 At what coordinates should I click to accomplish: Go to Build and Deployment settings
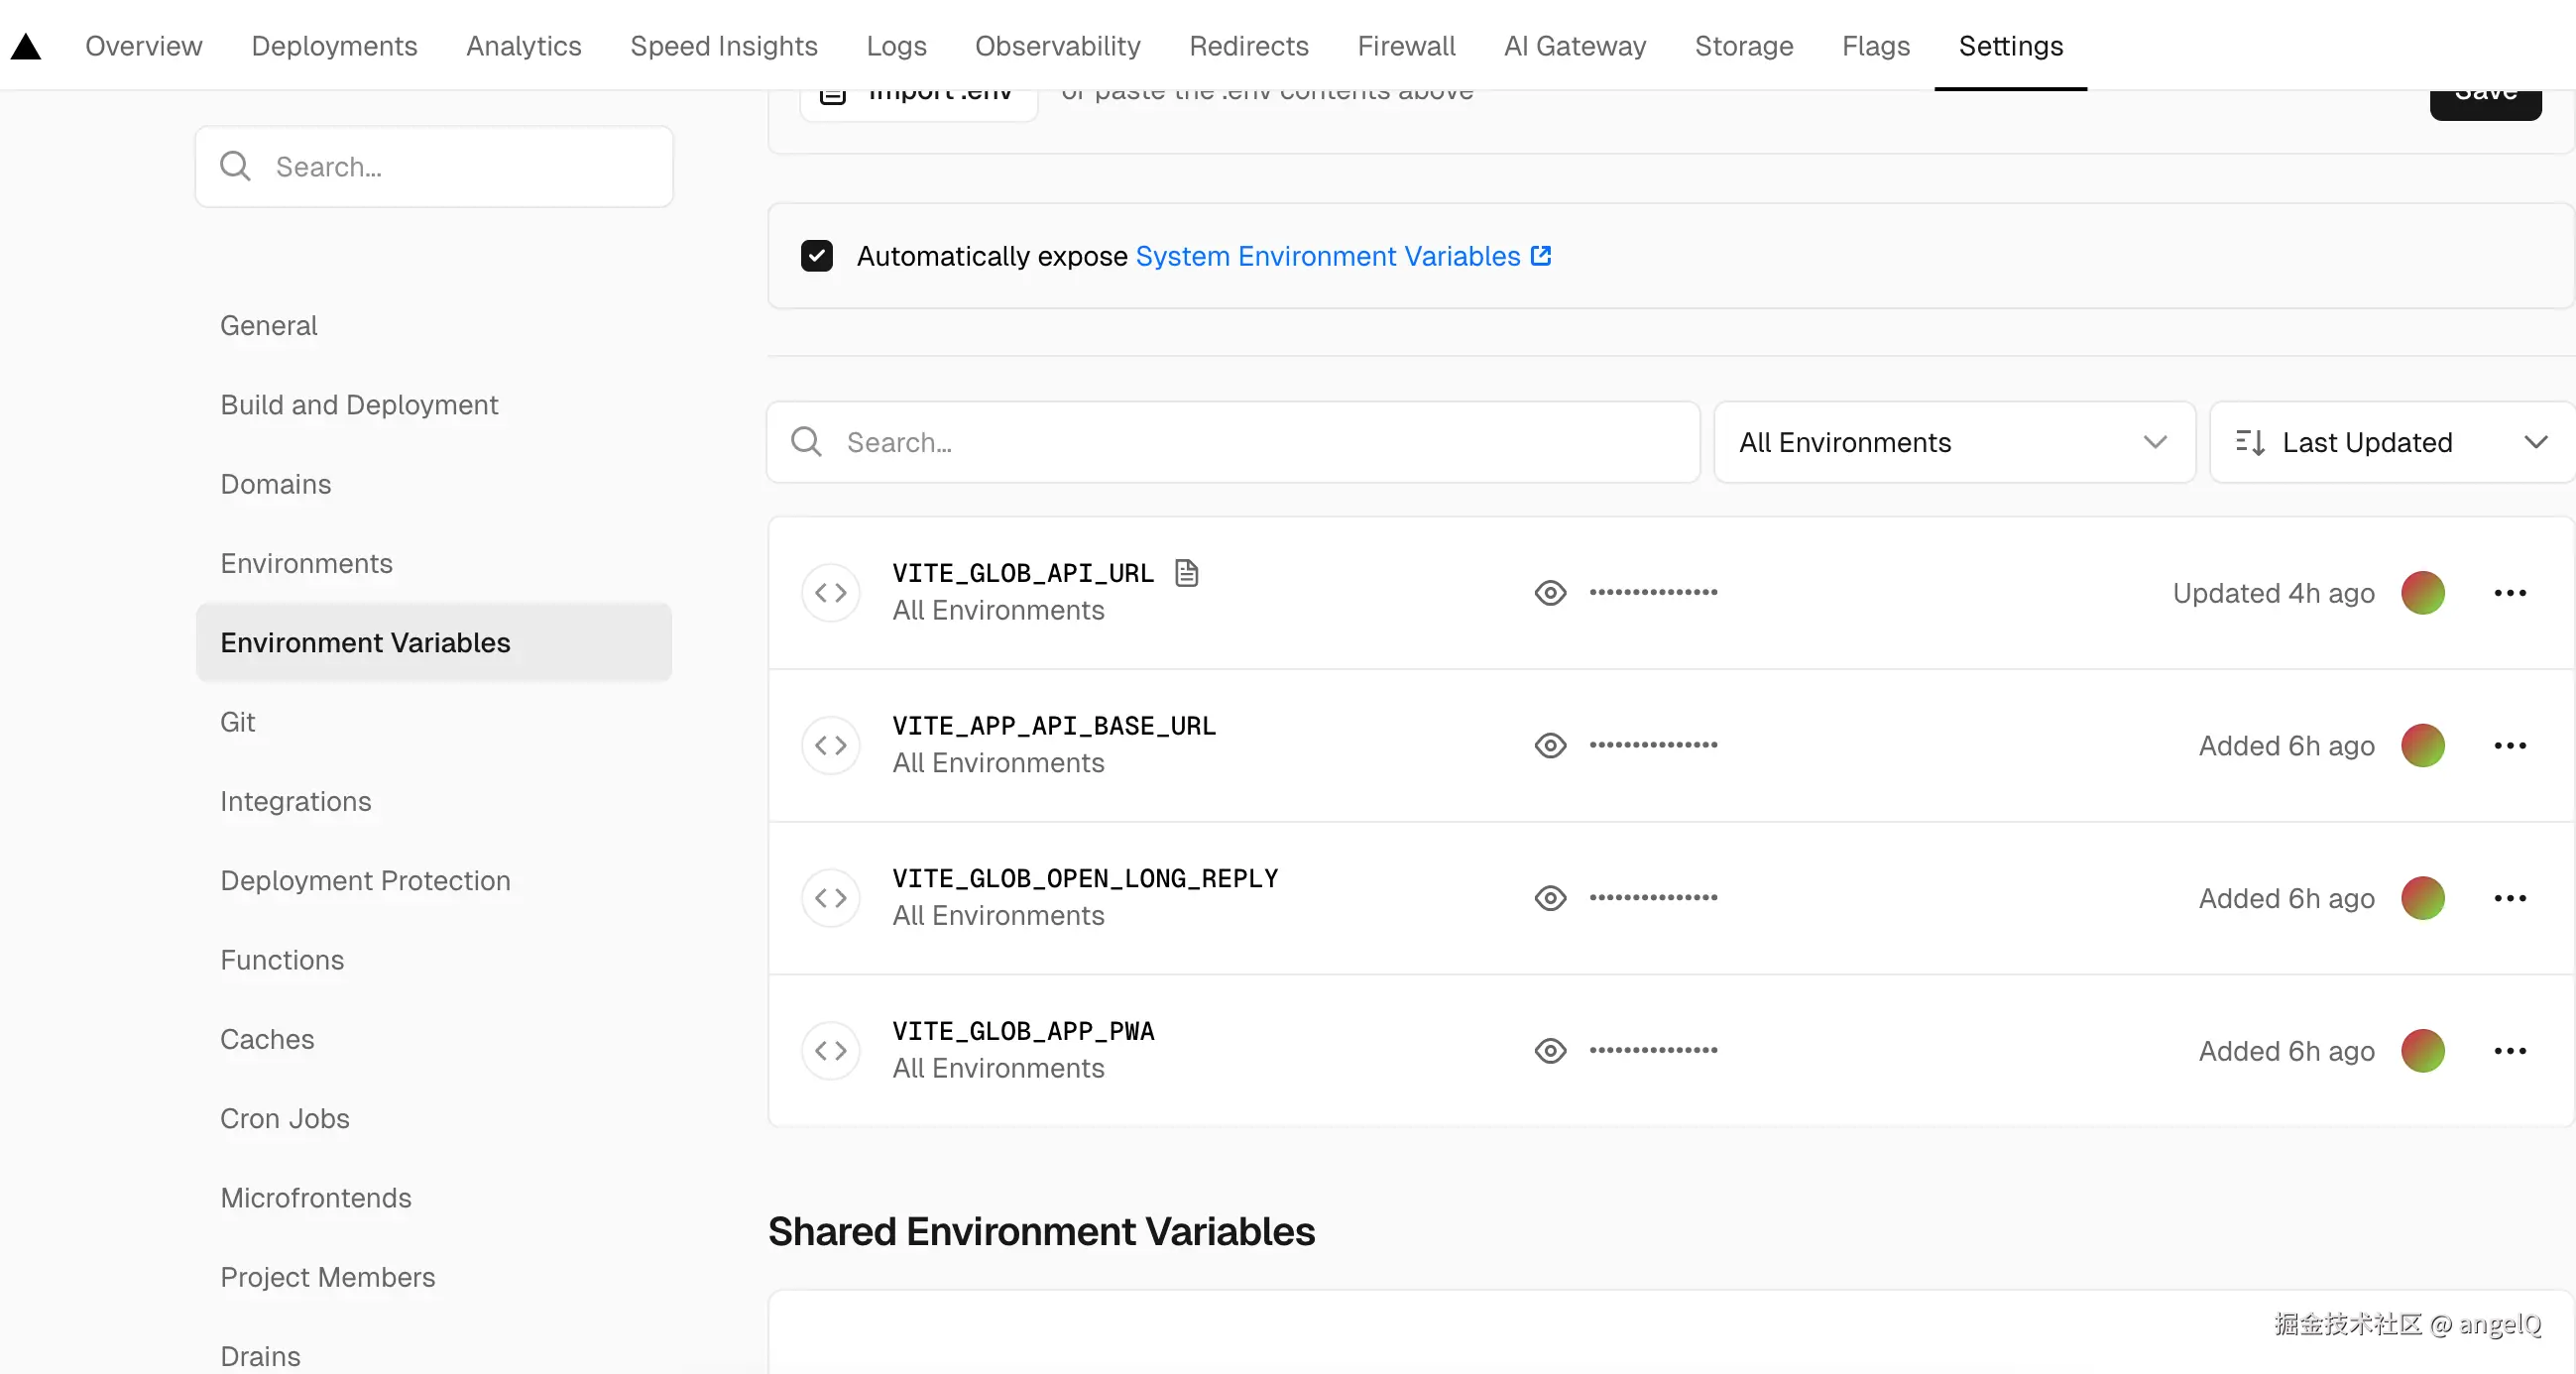[x=359, y=405]
